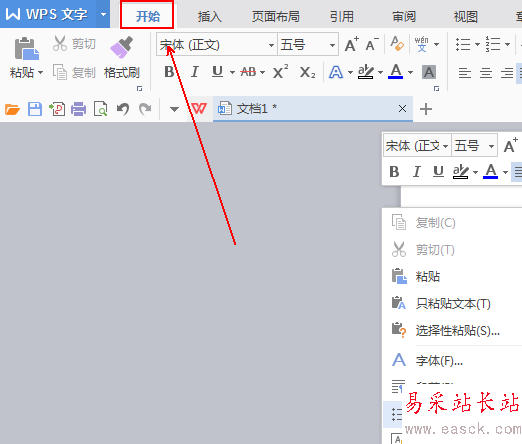
Task: Toggle numbered list button in ribbon
Action: [x=493, y=44]
